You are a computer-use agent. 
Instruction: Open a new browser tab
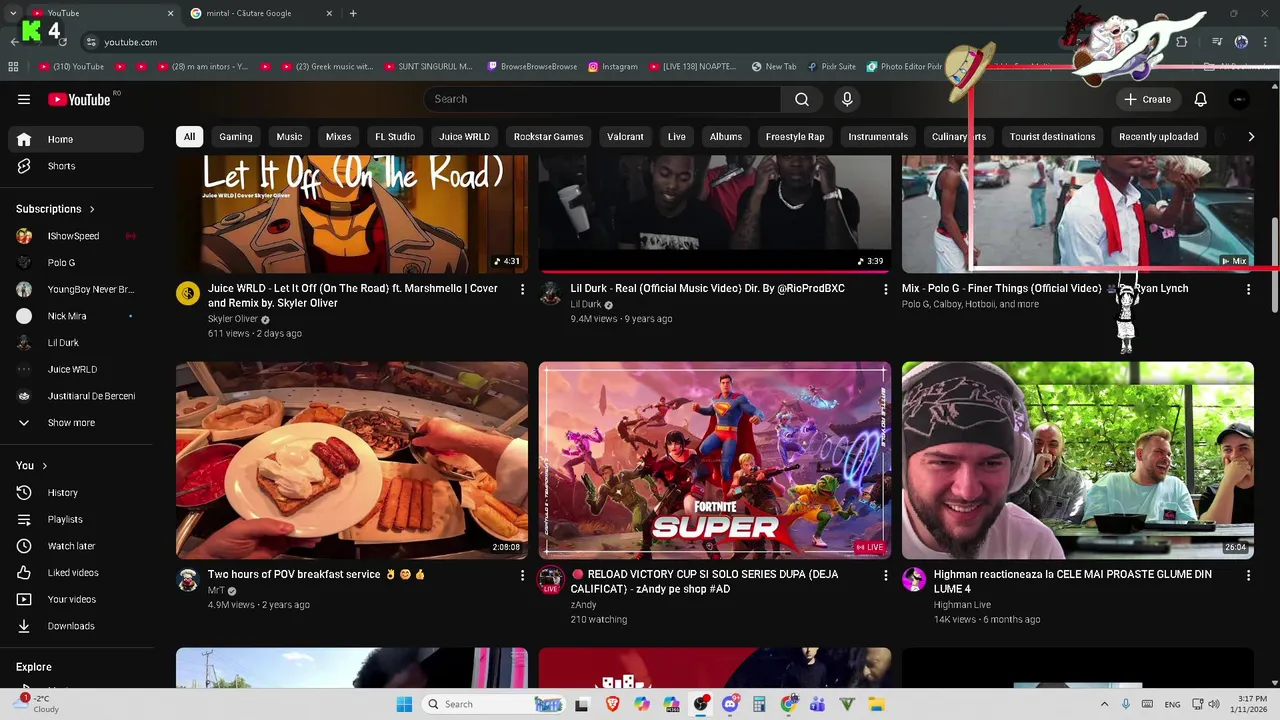coord(353,13)
